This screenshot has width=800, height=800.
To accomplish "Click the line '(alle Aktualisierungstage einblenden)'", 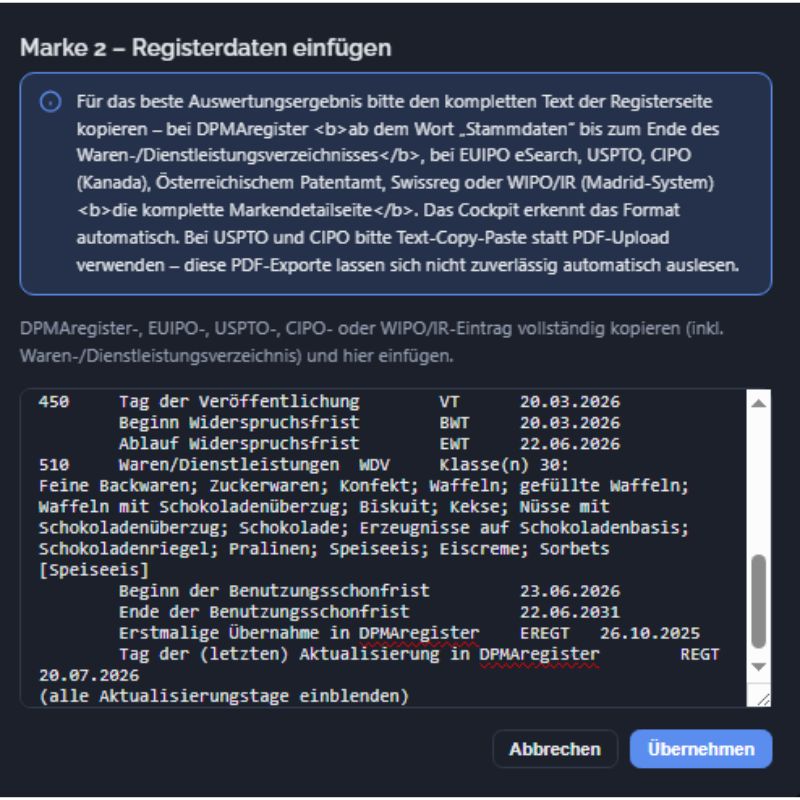I will [x=223, y=696].
